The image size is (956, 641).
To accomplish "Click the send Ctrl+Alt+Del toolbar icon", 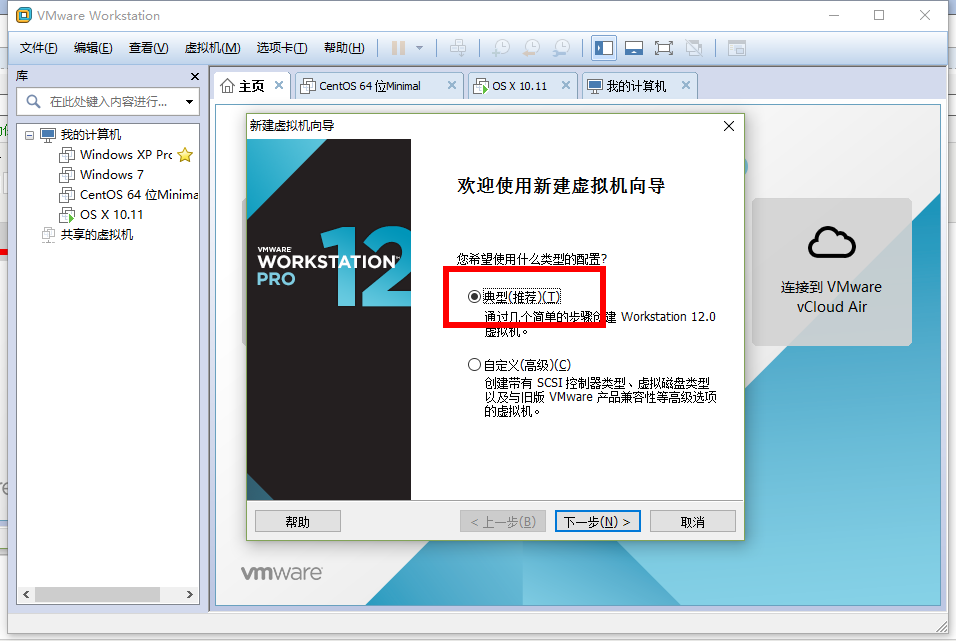I will pos(458,48).
